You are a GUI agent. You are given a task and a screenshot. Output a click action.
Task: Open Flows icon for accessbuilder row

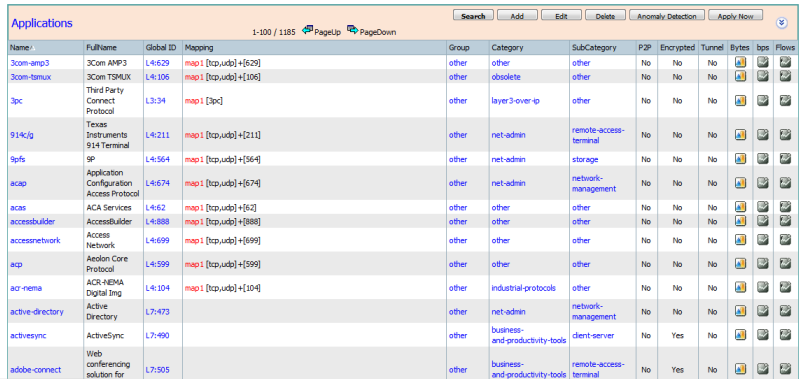785,221
